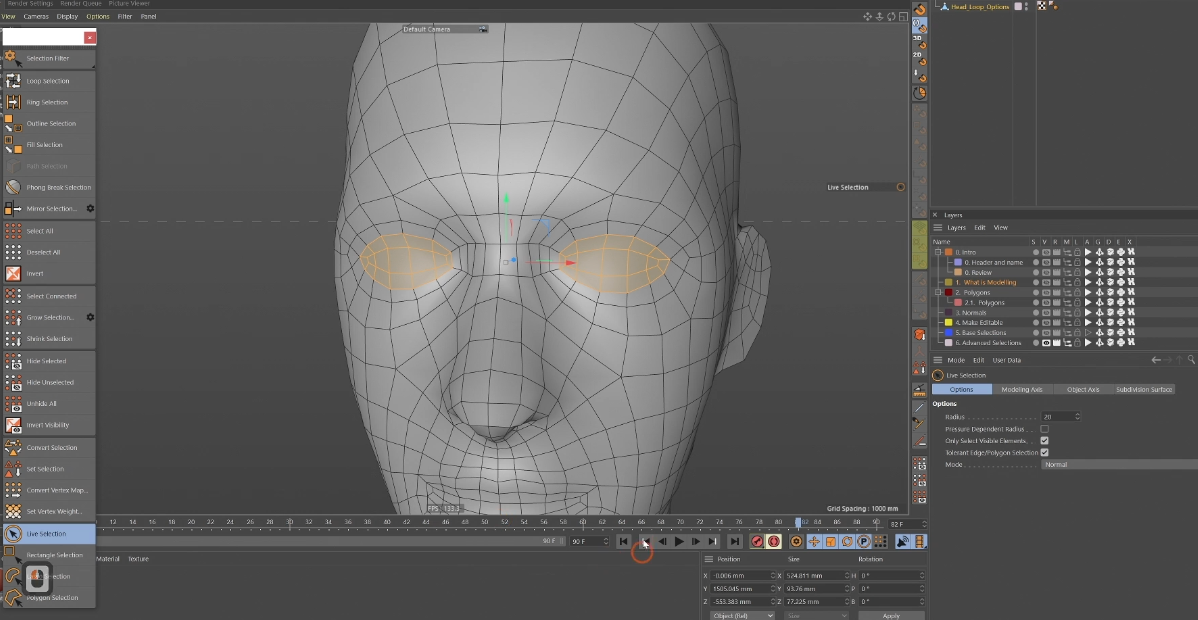1198x620 pixels.
Task: Toggle the timeline sound speaker icon
Action: point(902,541)
